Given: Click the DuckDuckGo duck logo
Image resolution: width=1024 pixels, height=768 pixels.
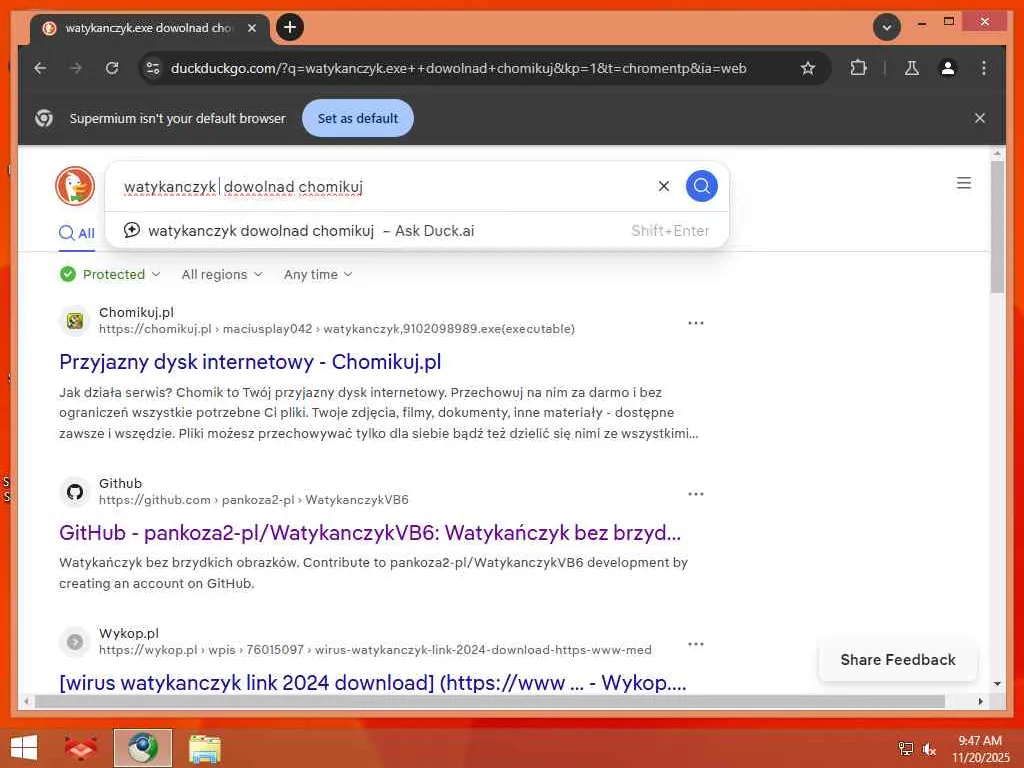Looking at the screenshot, I should click(x=75, y=186).
